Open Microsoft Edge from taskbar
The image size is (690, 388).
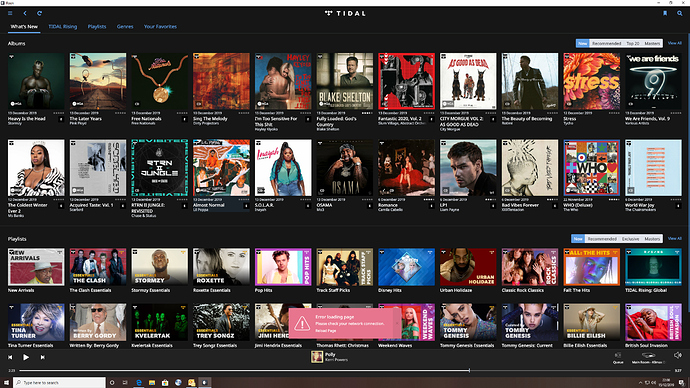click(x=139, y=383)
